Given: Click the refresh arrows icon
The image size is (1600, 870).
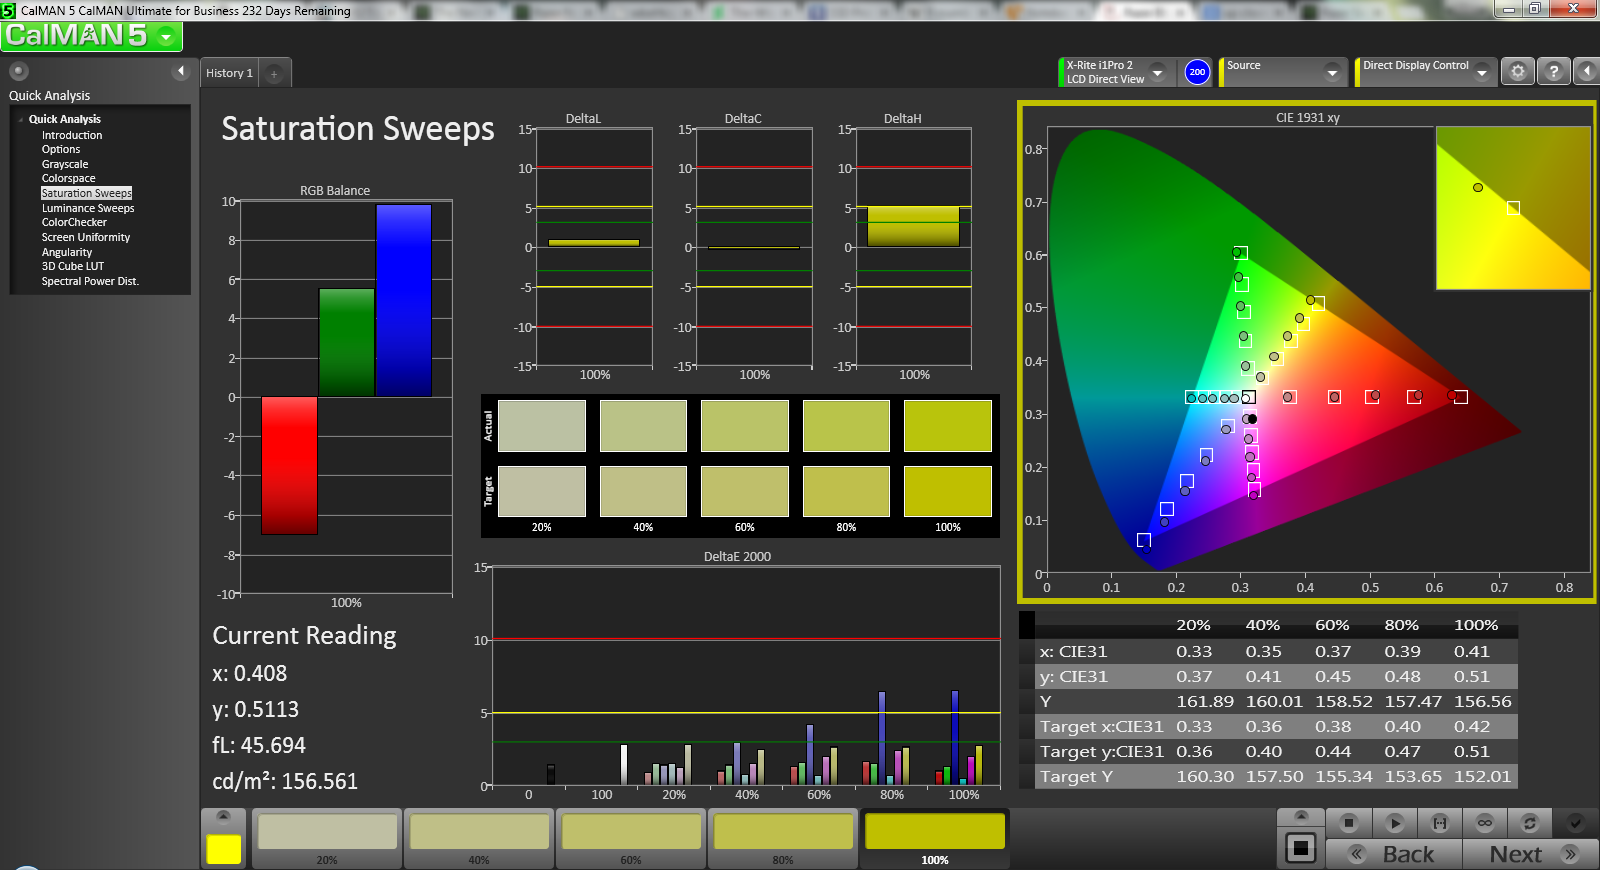Looking at the screenshot, I should (1529, 823).
